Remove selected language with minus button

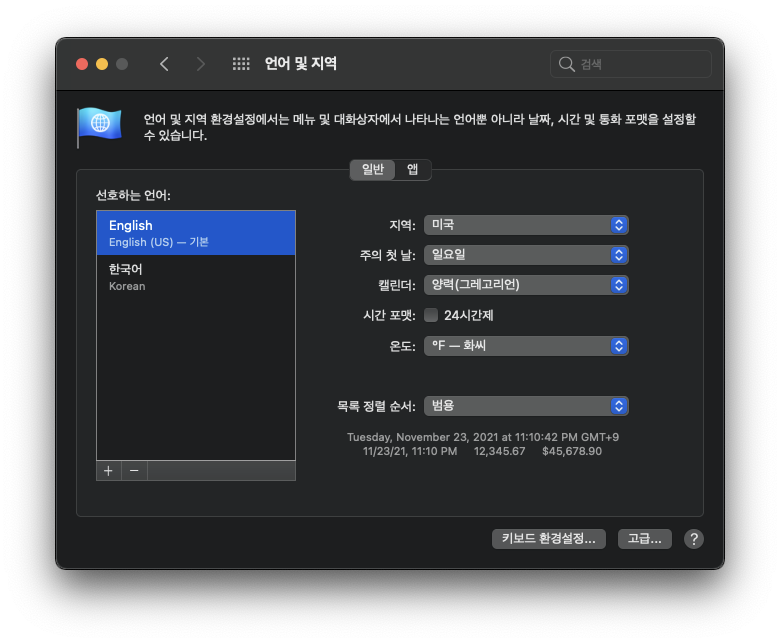pyautogui.click(x=134, y=470)
